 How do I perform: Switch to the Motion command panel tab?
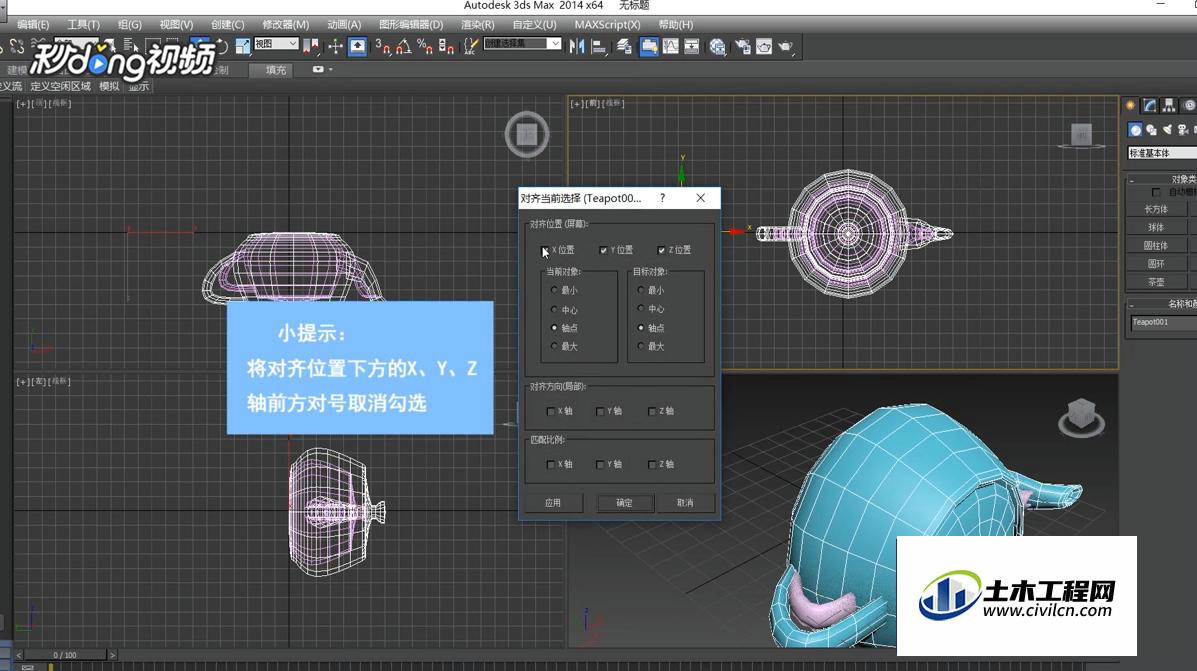point(1189,105)
